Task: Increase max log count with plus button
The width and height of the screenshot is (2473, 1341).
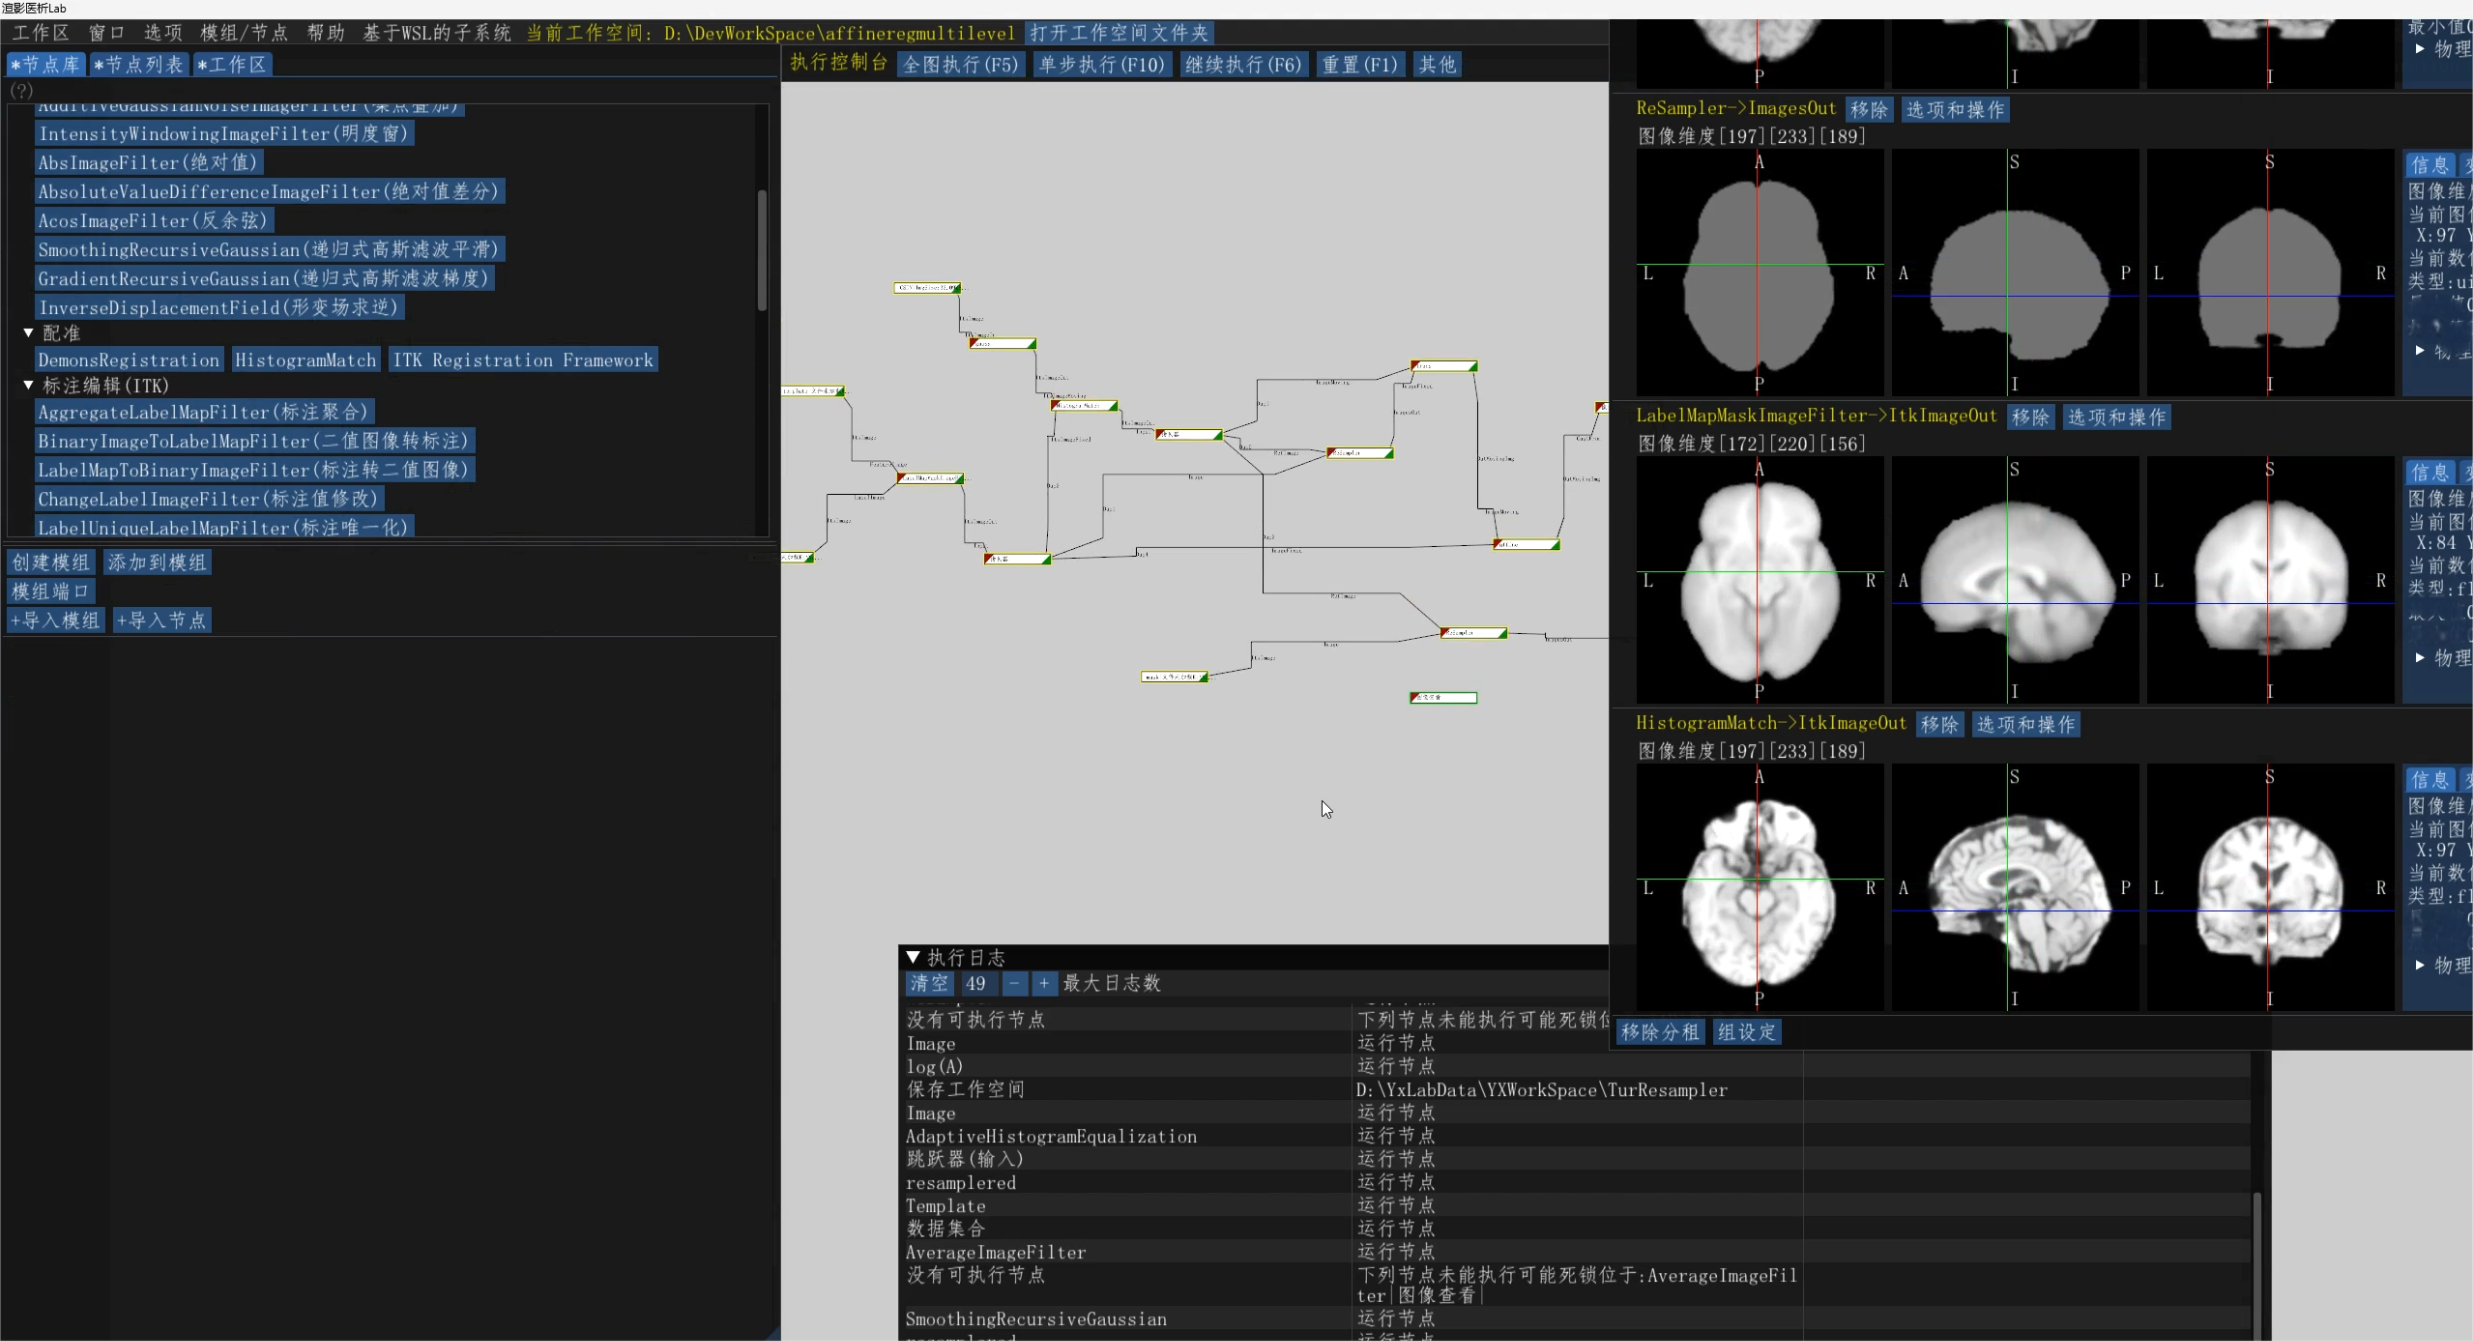Action: pyautogui.click(x=1044, y=983)
